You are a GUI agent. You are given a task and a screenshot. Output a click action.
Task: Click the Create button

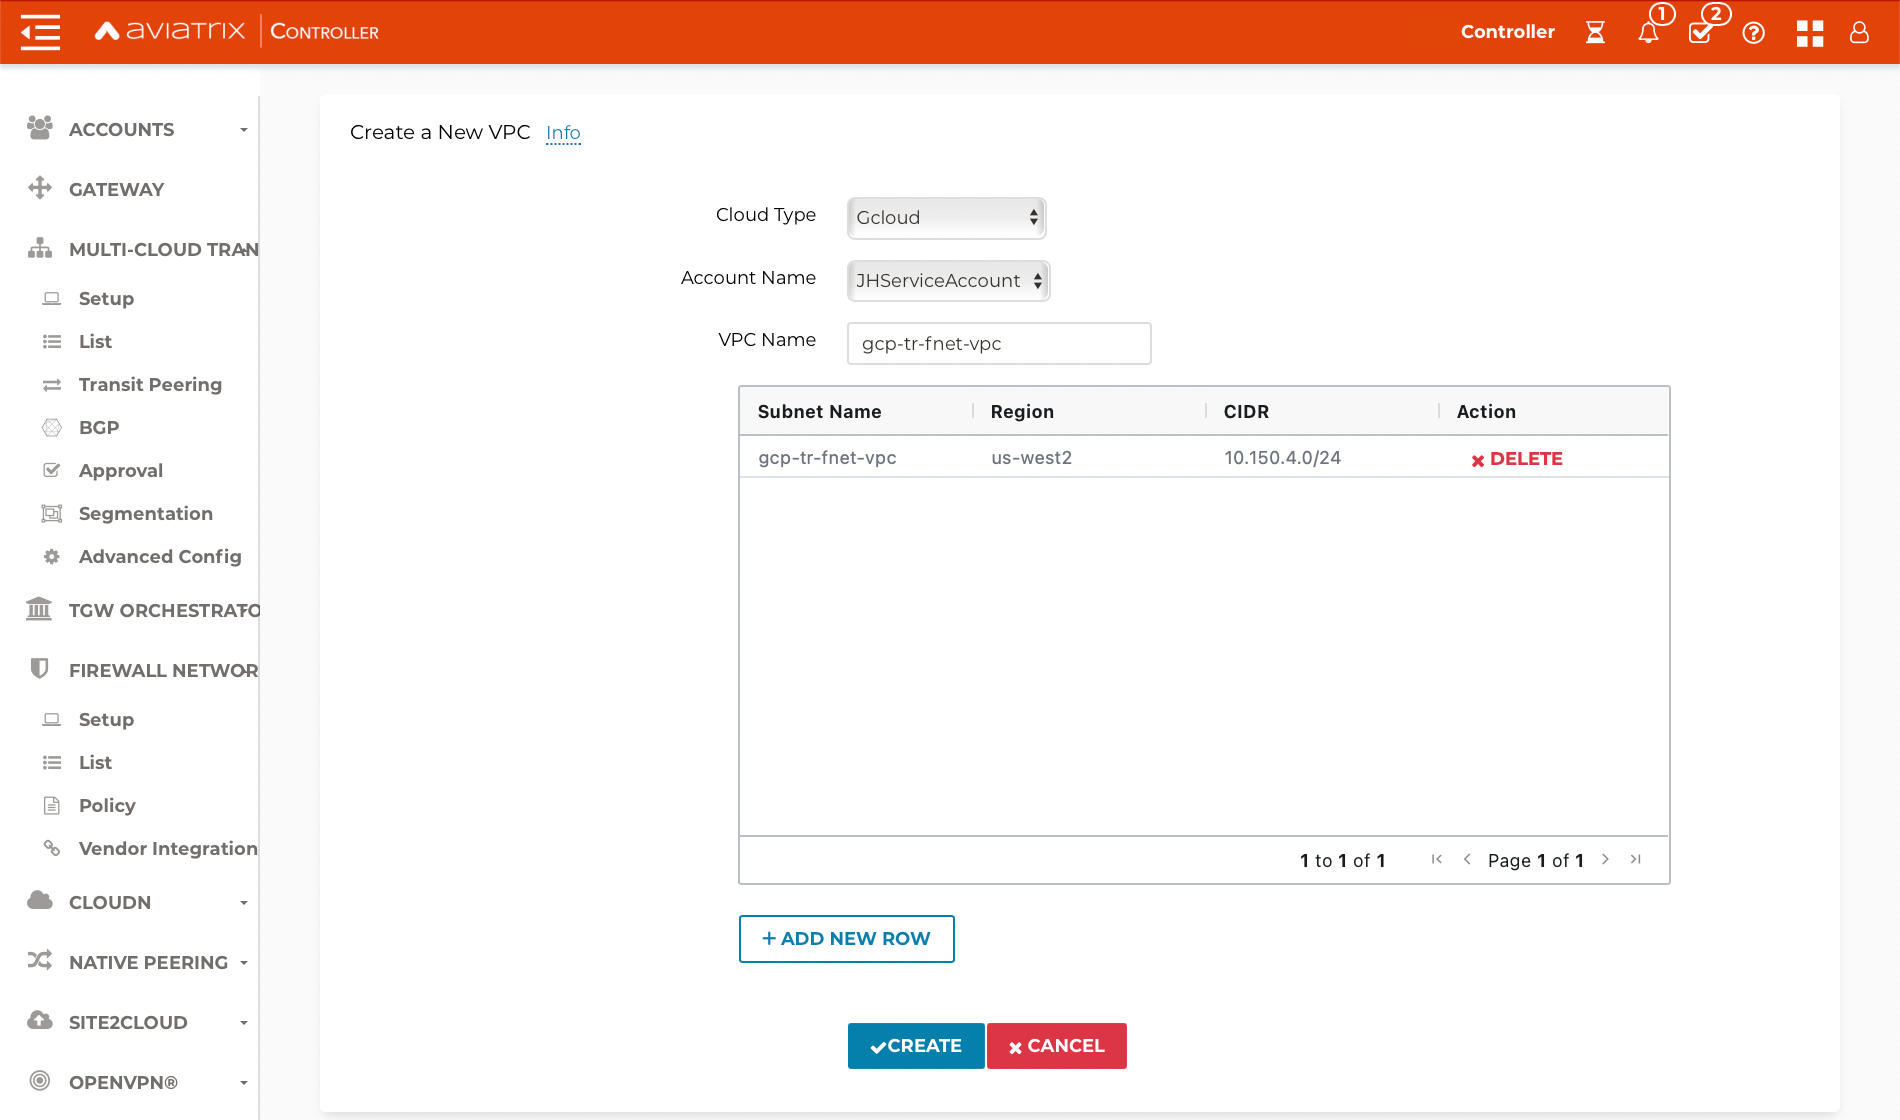pyautogui.click(x=916, y=1046)
